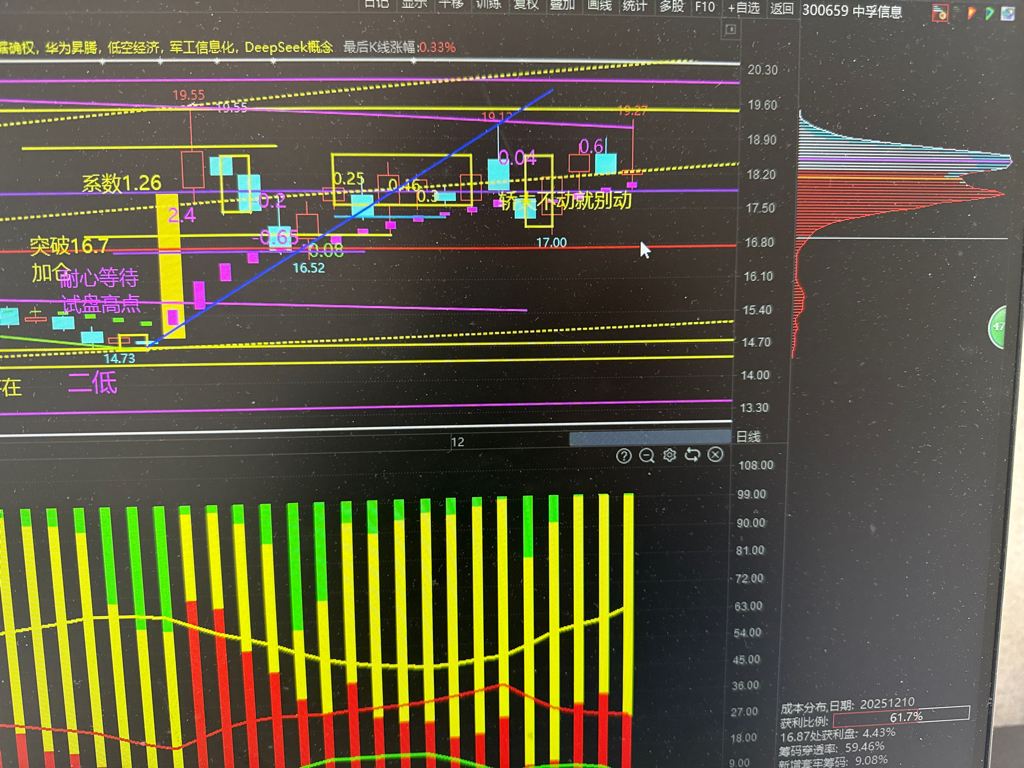The image size is (1024, 768).
Task: Click the orange-red flag icon at top right
Action: 972,12
